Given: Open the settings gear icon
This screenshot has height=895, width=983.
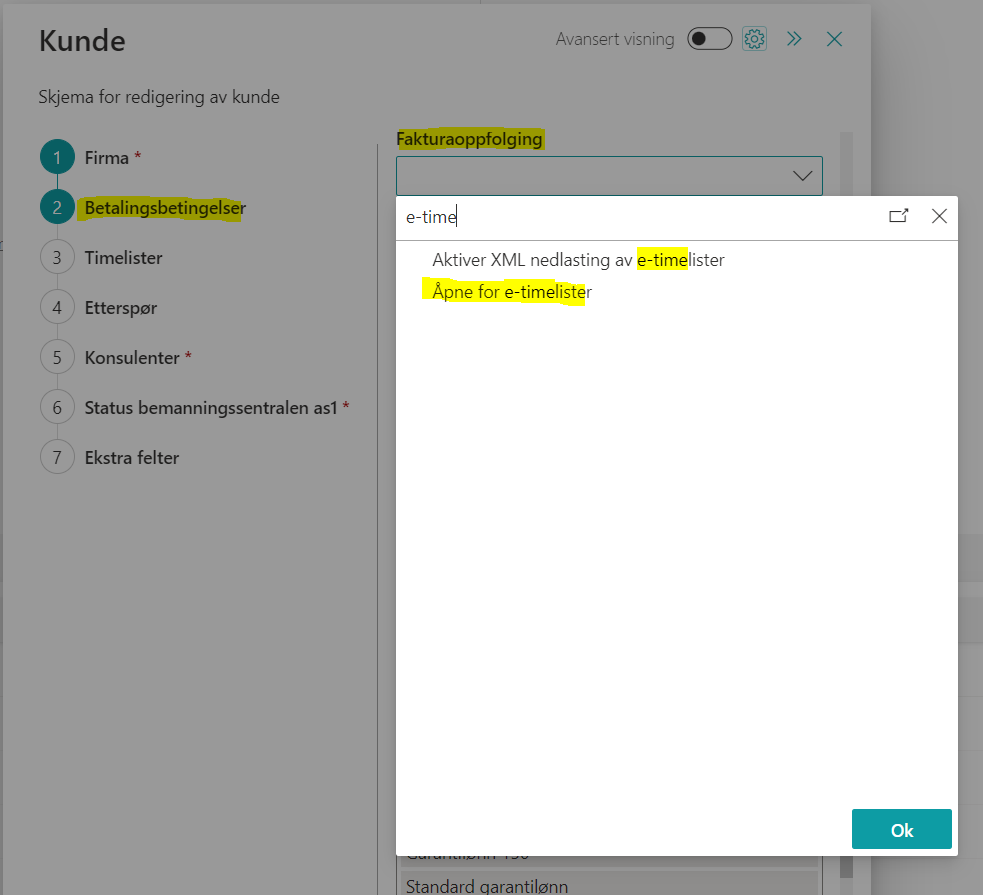Looking at the screenshot, I should click(754, 39).
